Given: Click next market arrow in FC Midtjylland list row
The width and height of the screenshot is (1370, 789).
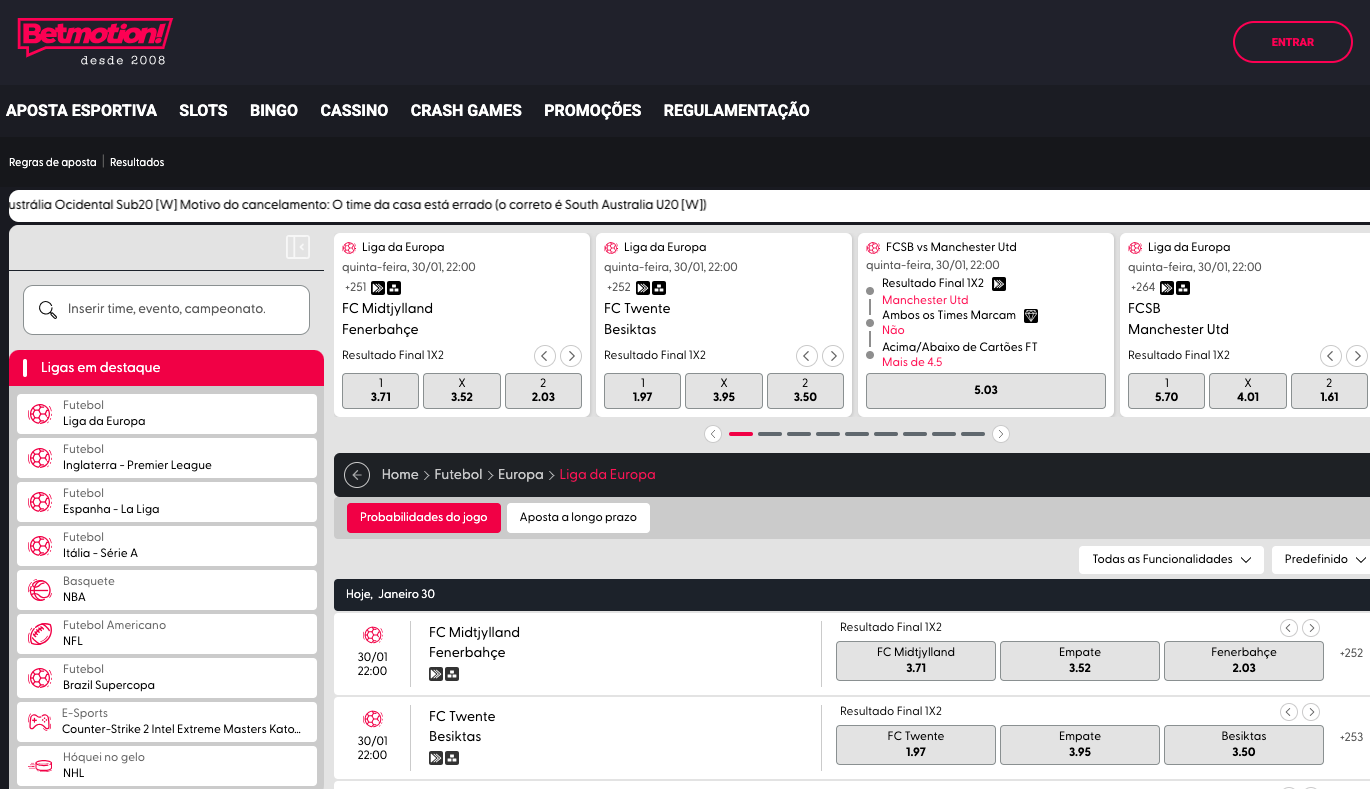Looking at the screenshot, I should pos(1311,628).
